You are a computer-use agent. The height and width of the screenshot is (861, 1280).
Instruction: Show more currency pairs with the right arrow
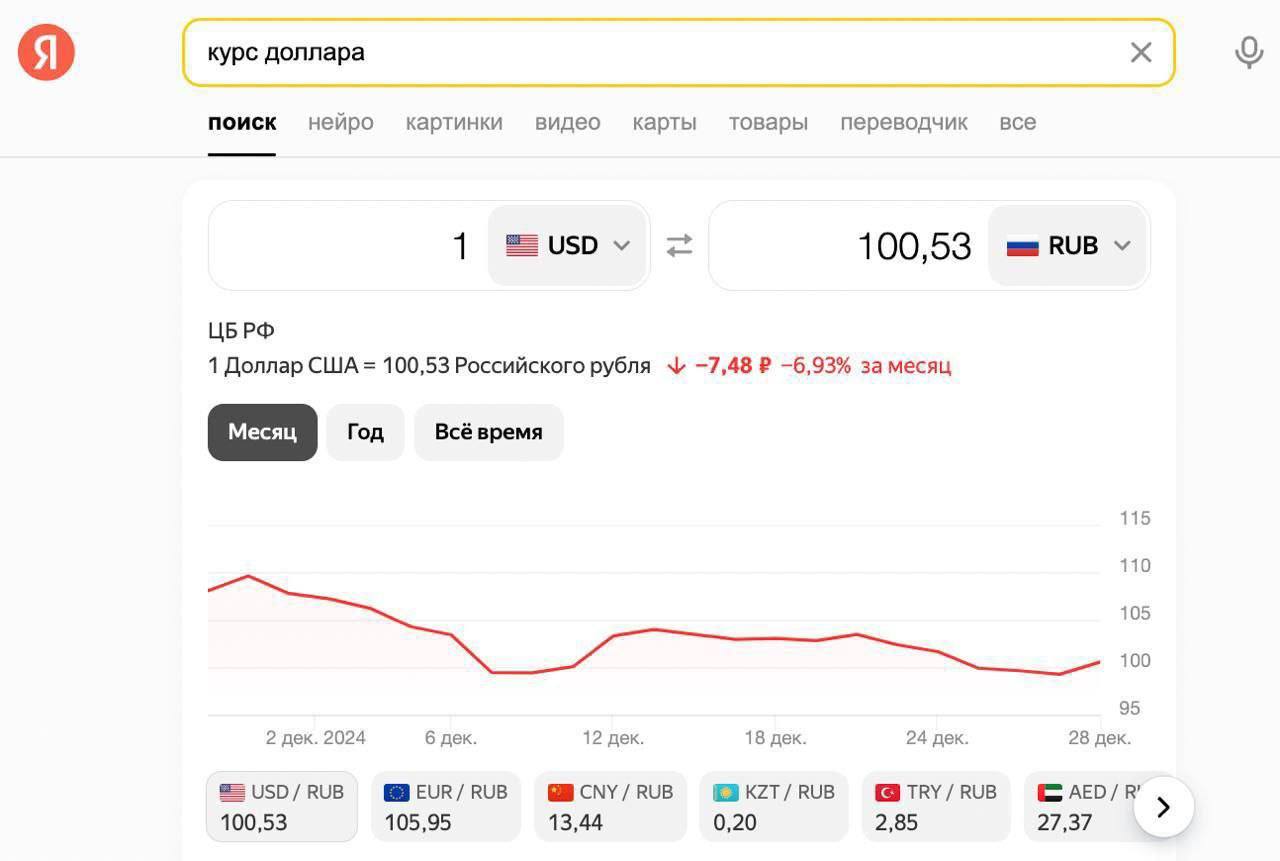coord(1164,807)
